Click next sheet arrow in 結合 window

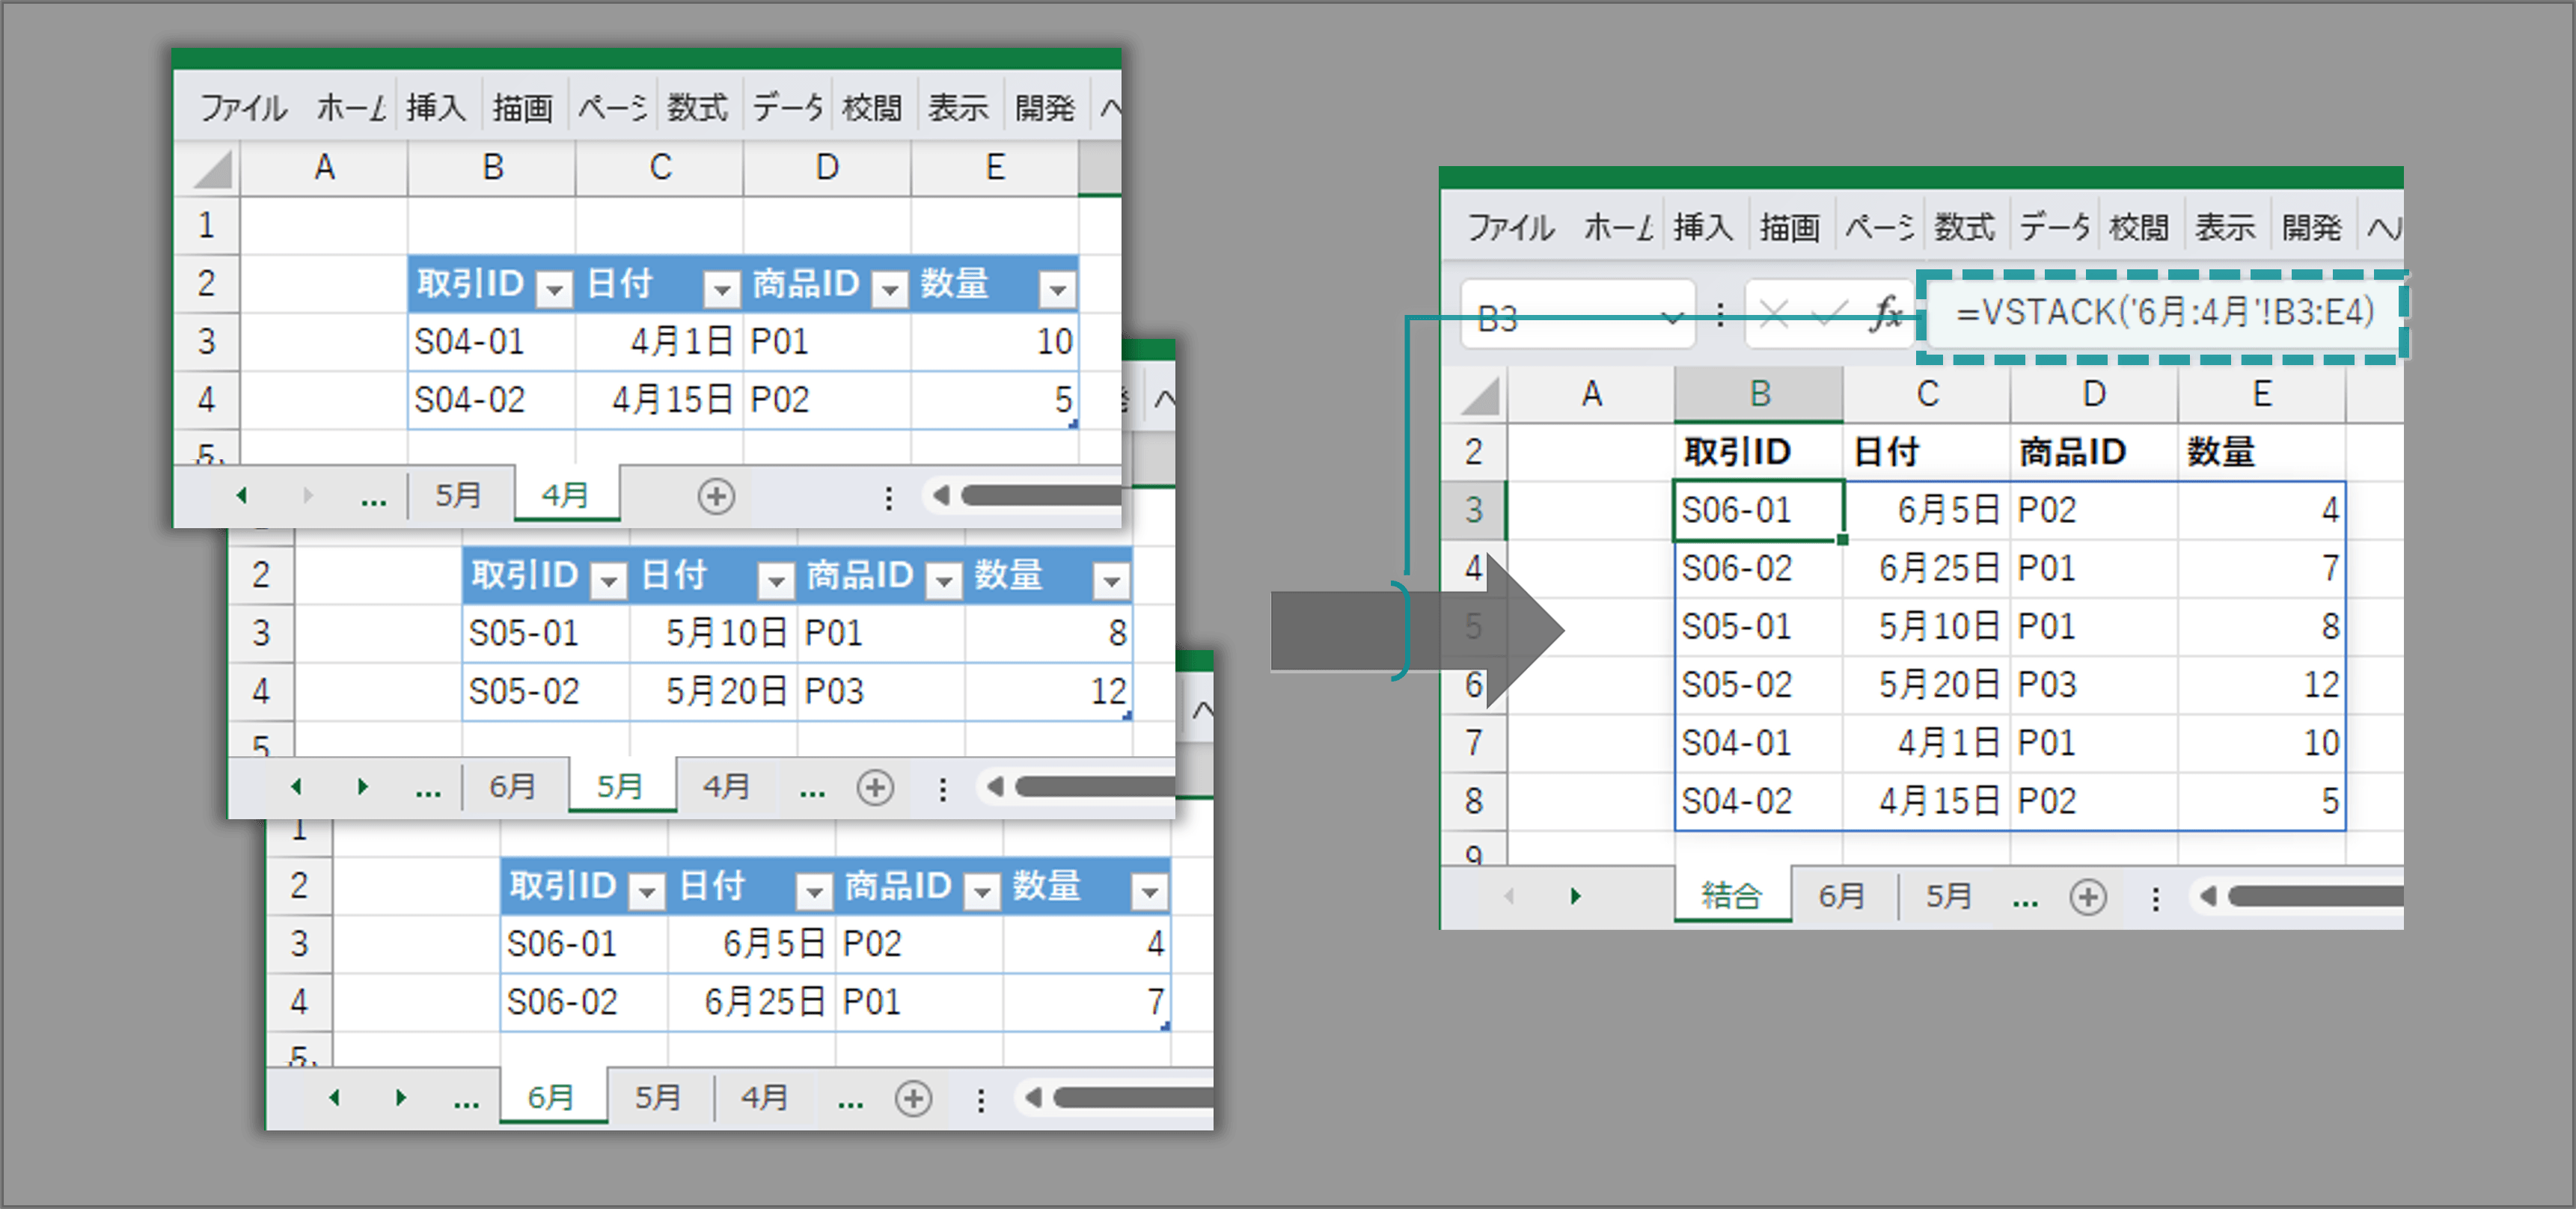click(1575, 895)
